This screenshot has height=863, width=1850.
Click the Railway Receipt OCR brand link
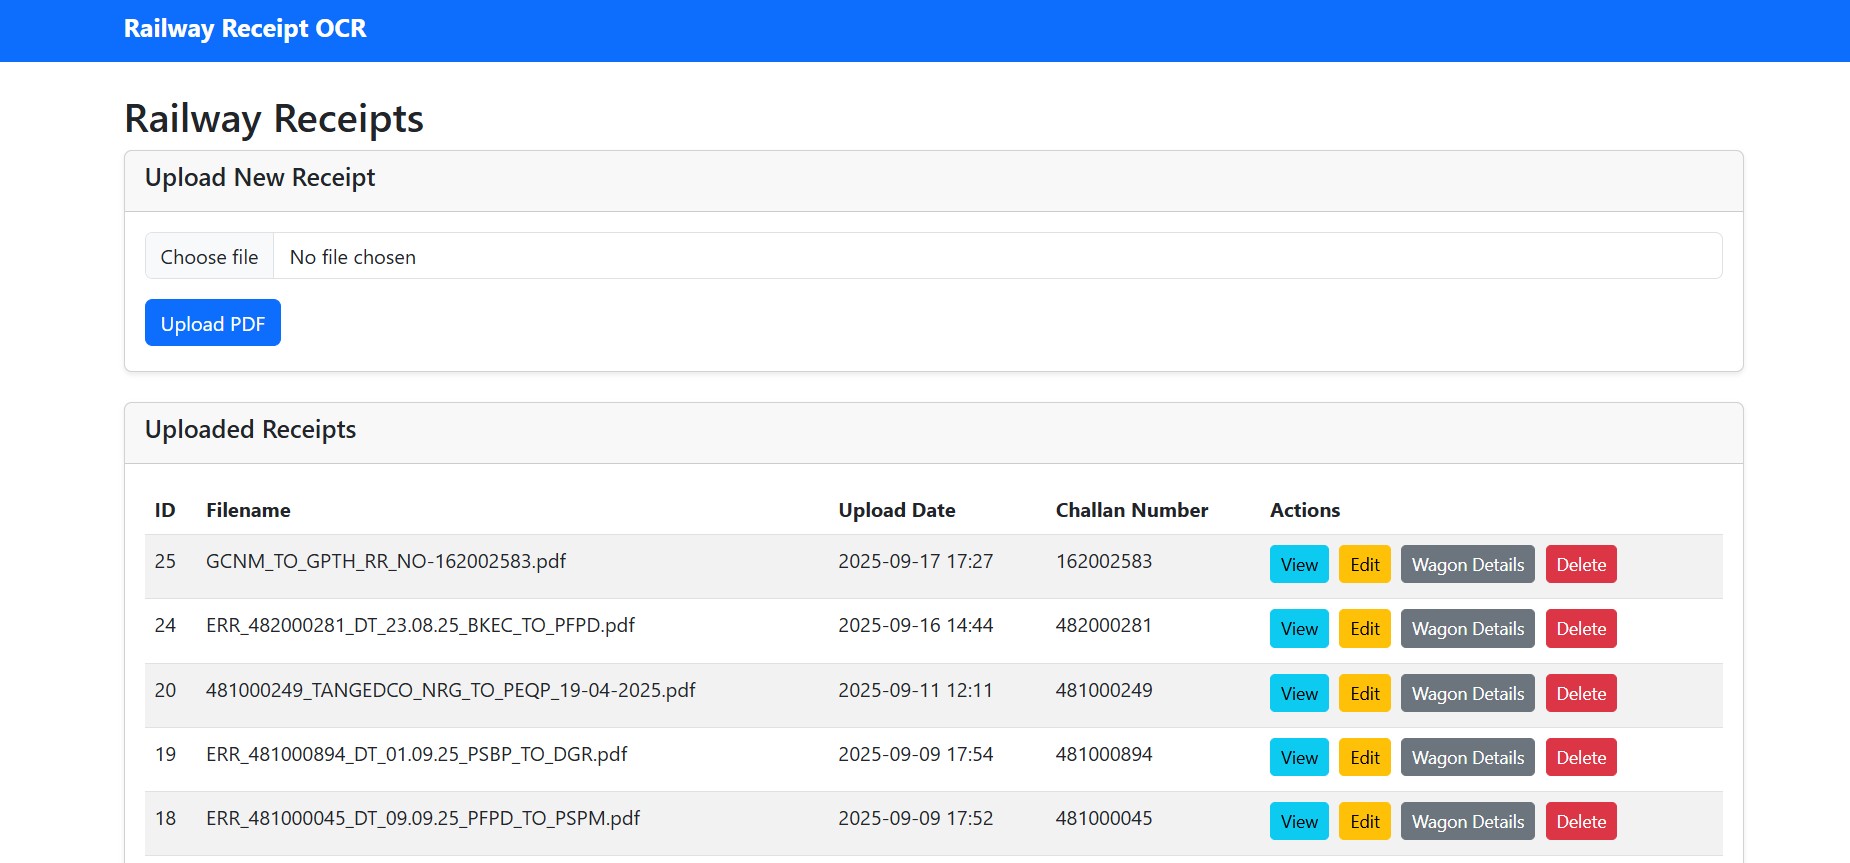[245, 29]
